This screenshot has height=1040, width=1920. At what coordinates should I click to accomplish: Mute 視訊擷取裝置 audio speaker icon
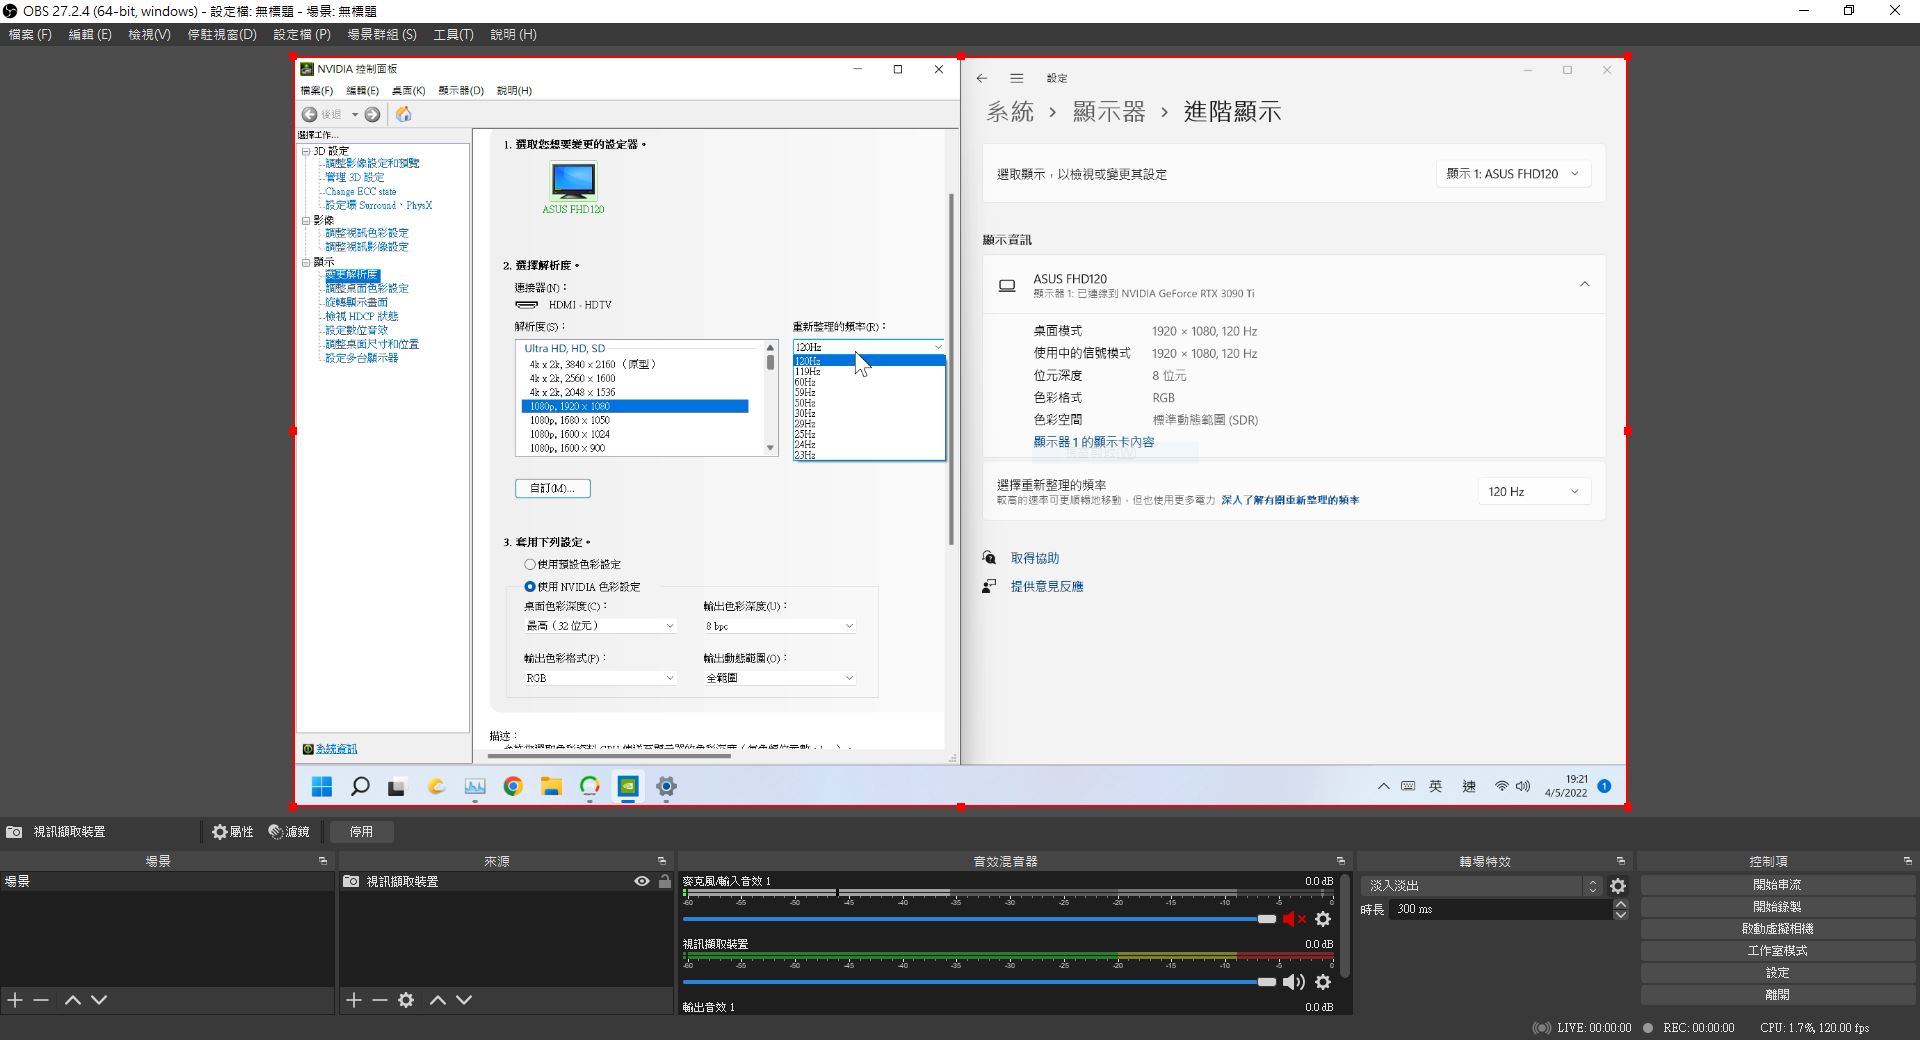coord(1294,982)
